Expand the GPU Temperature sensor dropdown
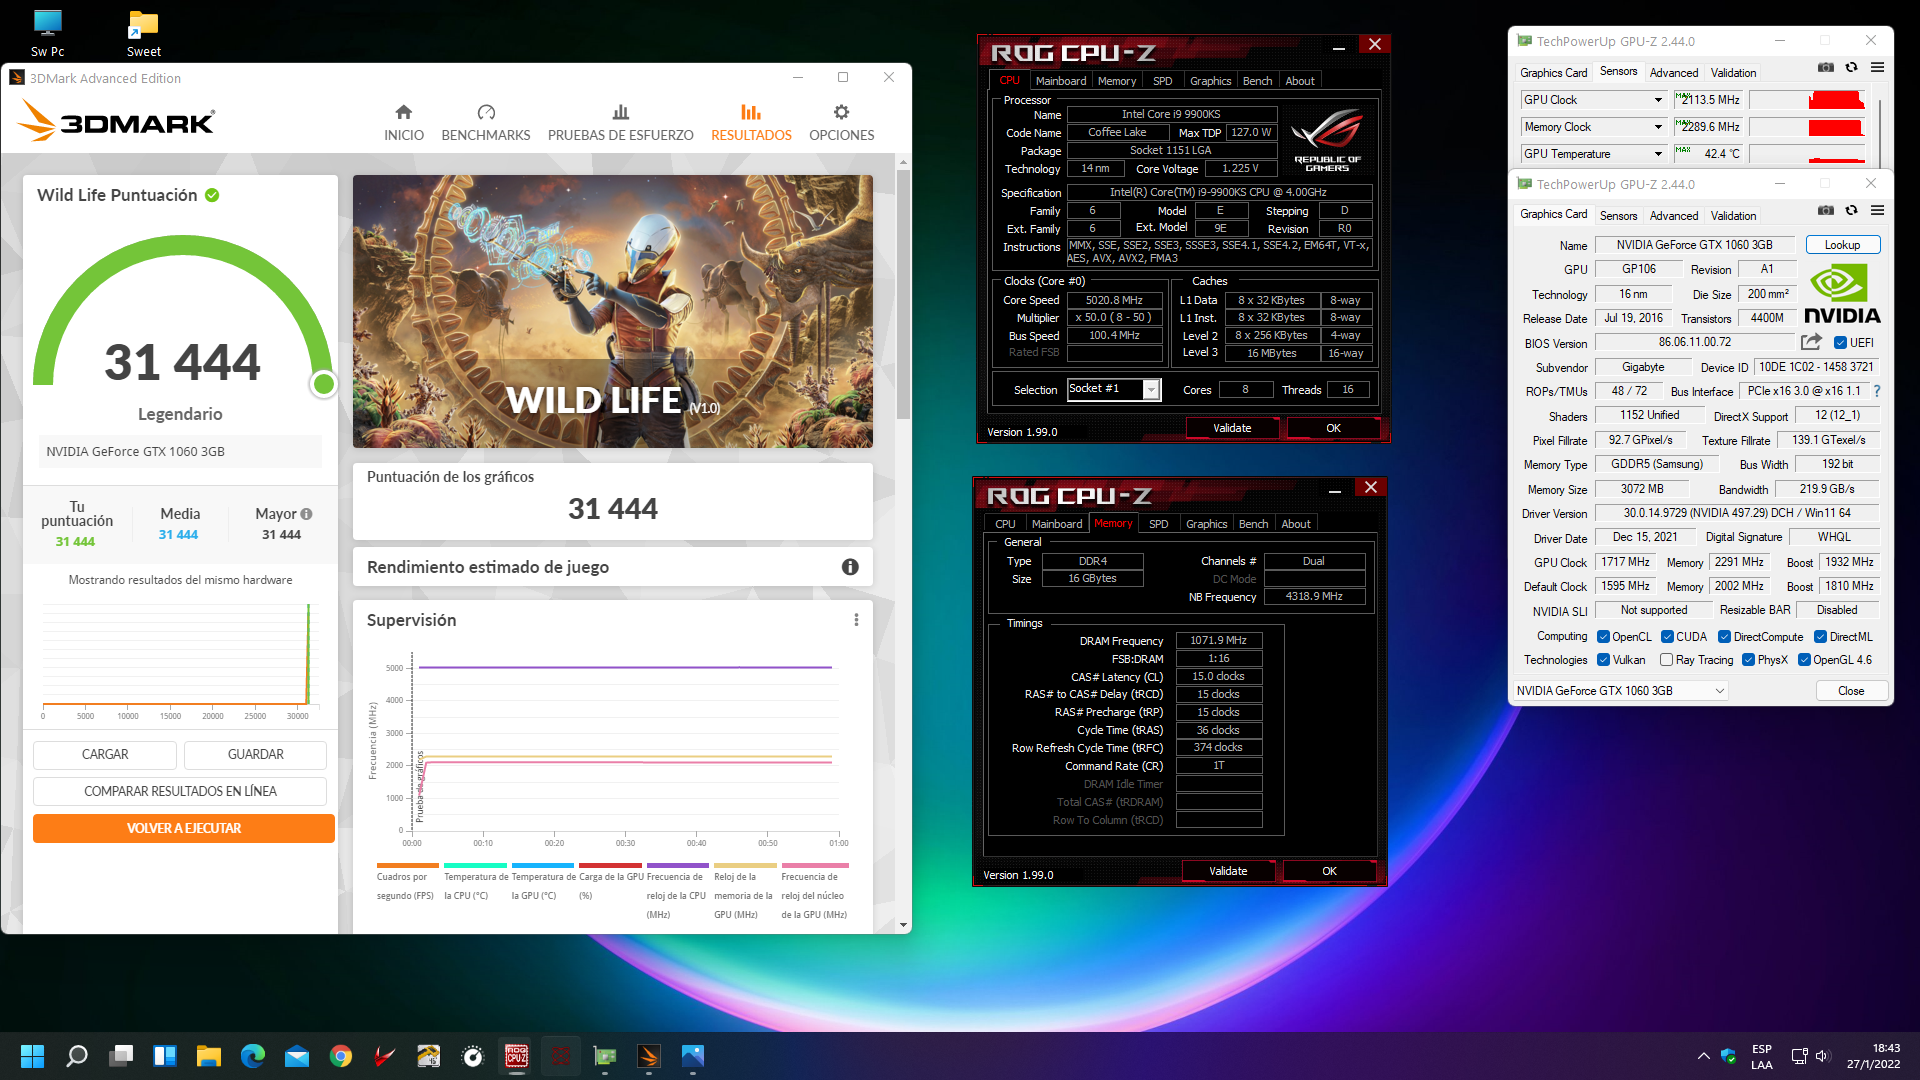 (1658, 154)
